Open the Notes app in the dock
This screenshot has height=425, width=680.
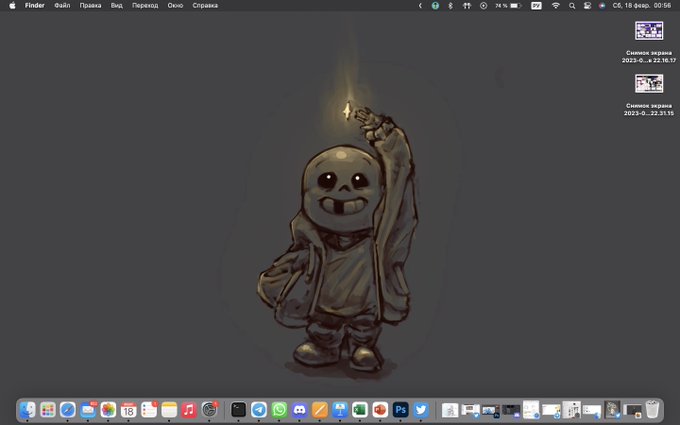coord(169,409)
